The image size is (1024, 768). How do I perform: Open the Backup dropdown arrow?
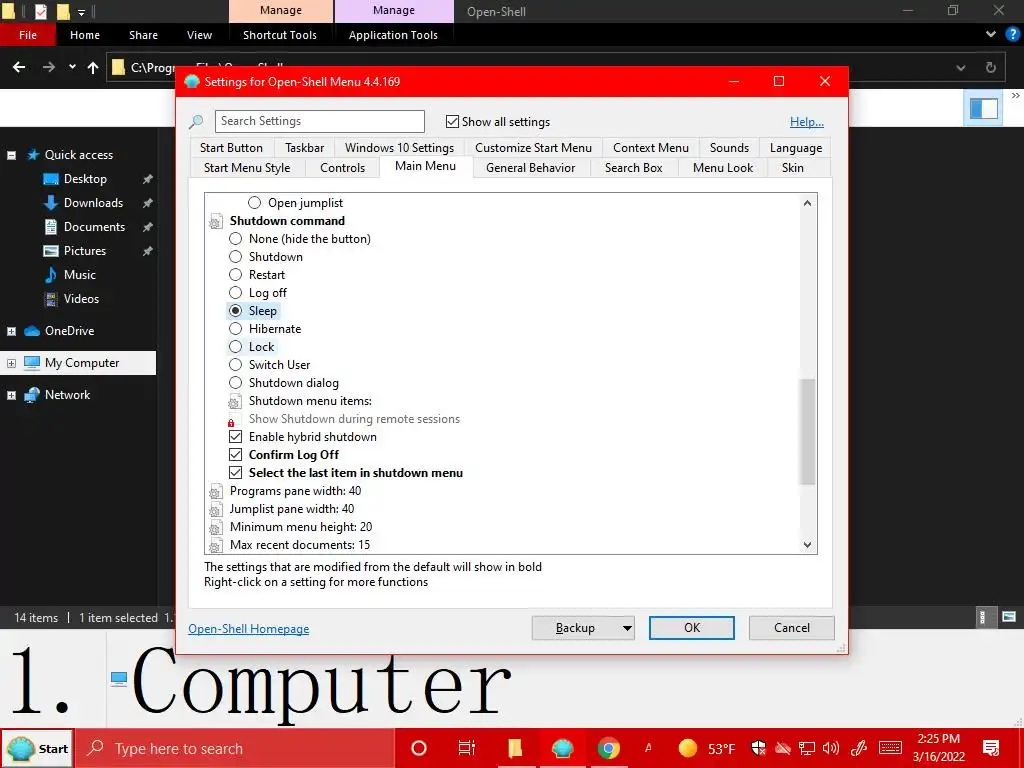[627, 628]
